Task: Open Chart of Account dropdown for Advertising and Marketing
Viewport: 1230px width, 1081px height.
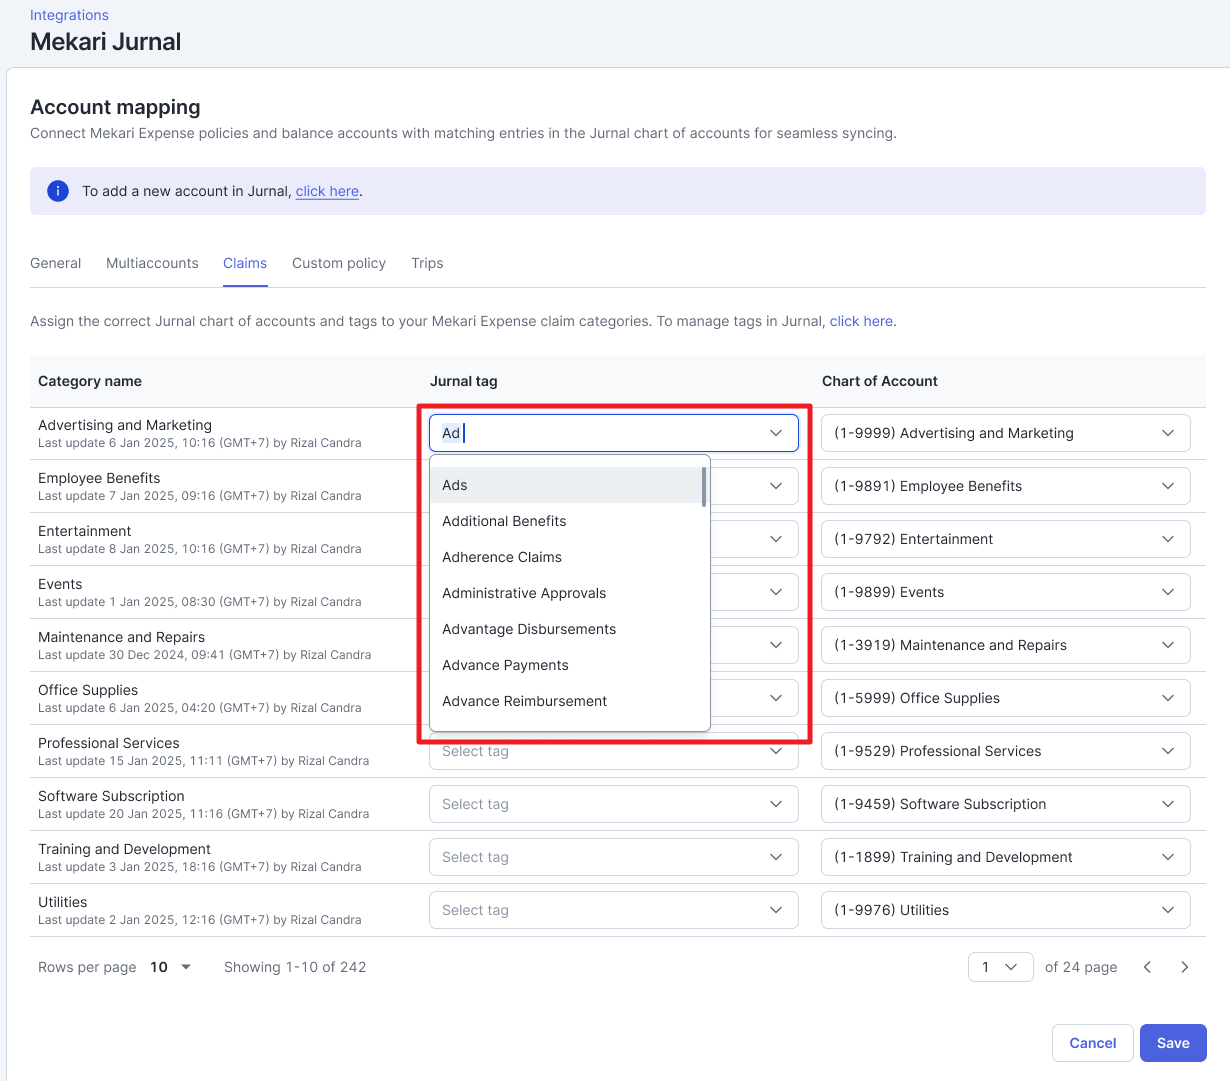Action: pos(1006,433)
